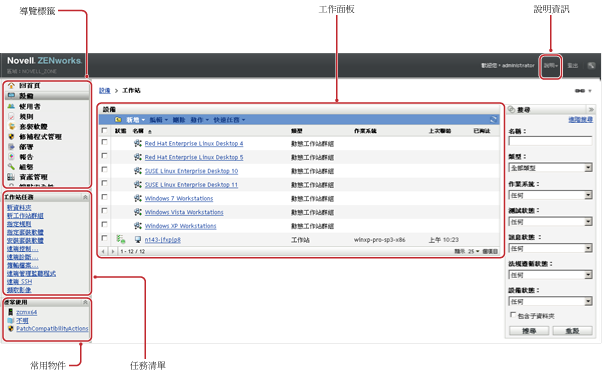
Task: Enable the include subfolders (包含子資料夾) checkbox
Action: click(513, 315)
